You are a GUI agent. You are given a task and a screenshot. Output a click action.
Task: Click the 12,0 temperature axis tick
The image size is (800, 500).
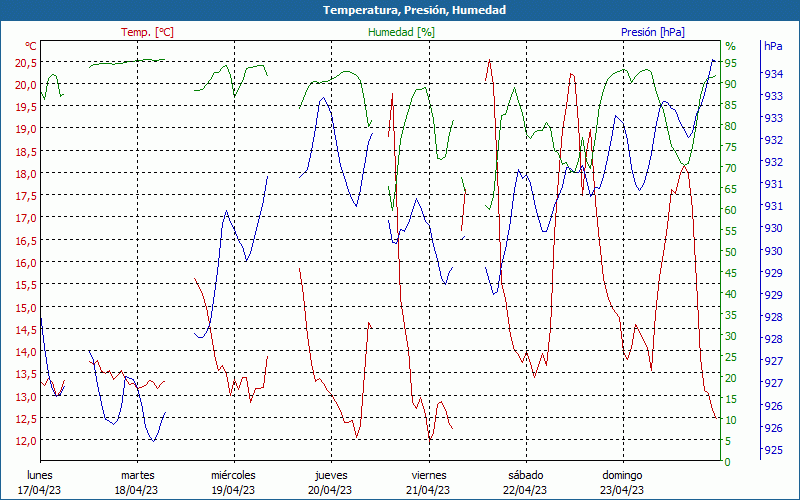coord(26,441)
